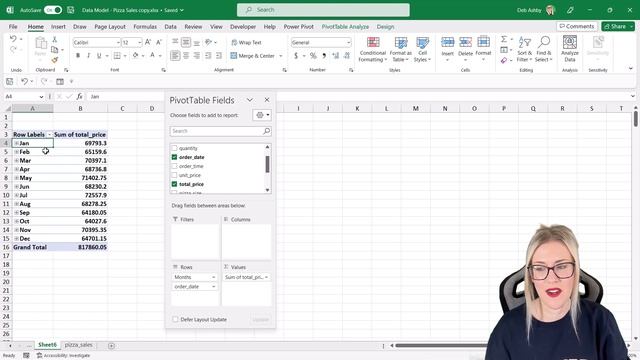This screenshot has width=640, height=360.
Task: Click the Format Painter brush
Action: (55, 60)
